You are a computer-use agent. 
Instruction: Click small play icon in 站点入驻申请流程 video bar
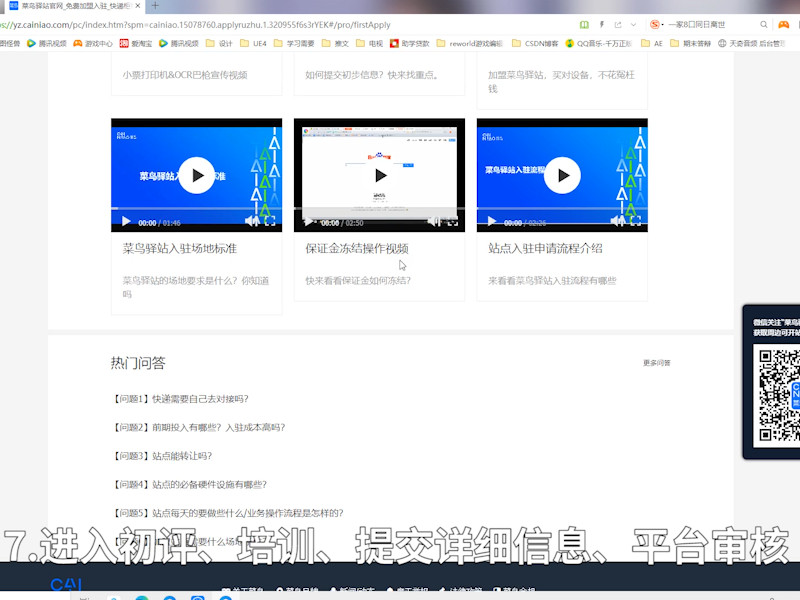(492, 221)
